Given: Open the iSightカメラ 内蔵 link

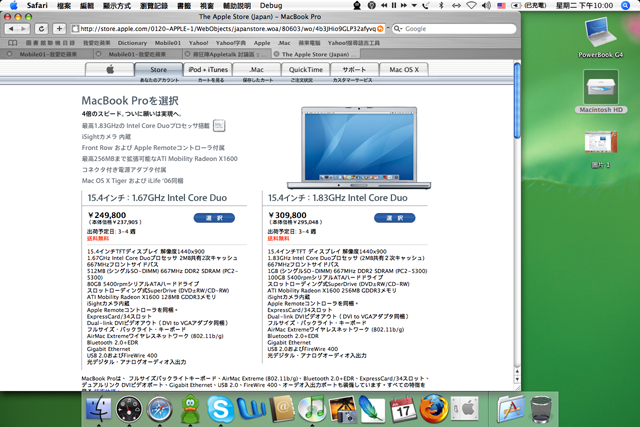Looking at the screenshot, I should pyautogui.click(x=106, y=137).
